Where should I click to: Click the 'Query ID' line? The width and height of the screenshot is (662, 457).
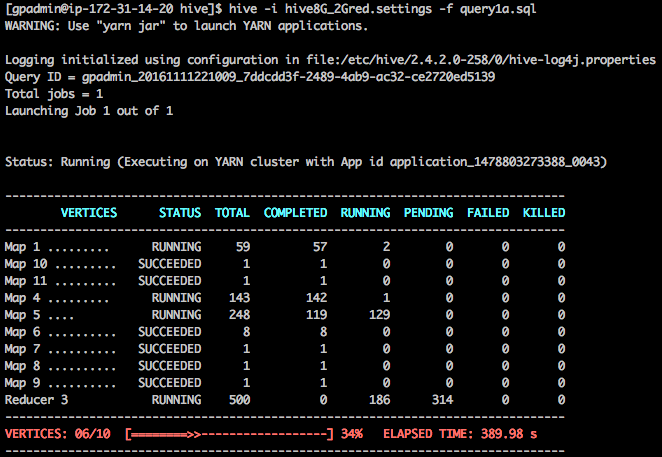click(x=250, y=77)
